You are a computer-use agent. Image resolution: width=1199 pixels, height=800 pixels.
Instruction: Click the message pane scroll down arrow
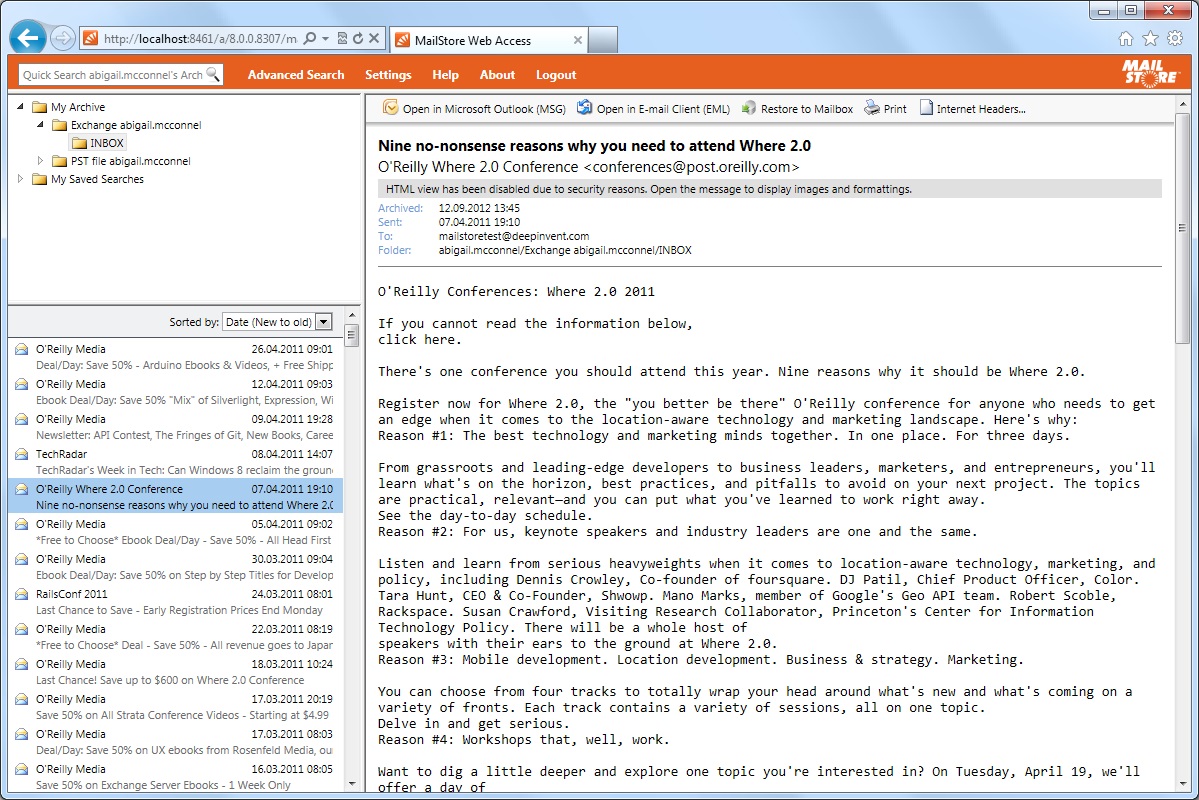point(1183,784)
